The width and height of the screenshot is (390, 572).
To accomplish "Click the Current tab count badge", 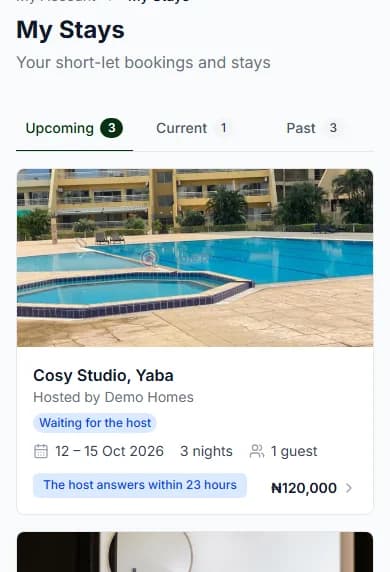I will [x=224, y=128].
